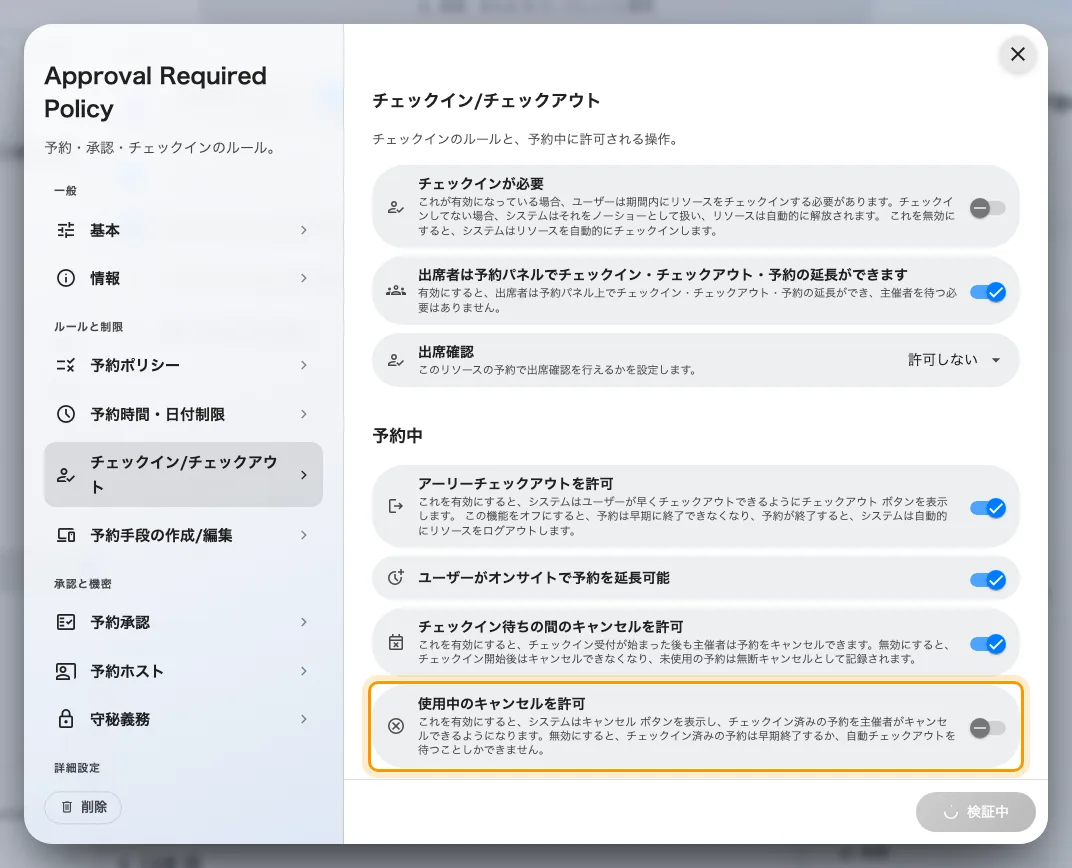Click the person-check icon in the selected sidebar item
This screenshot has width=1072, height=868.
(x=66, y=475)
